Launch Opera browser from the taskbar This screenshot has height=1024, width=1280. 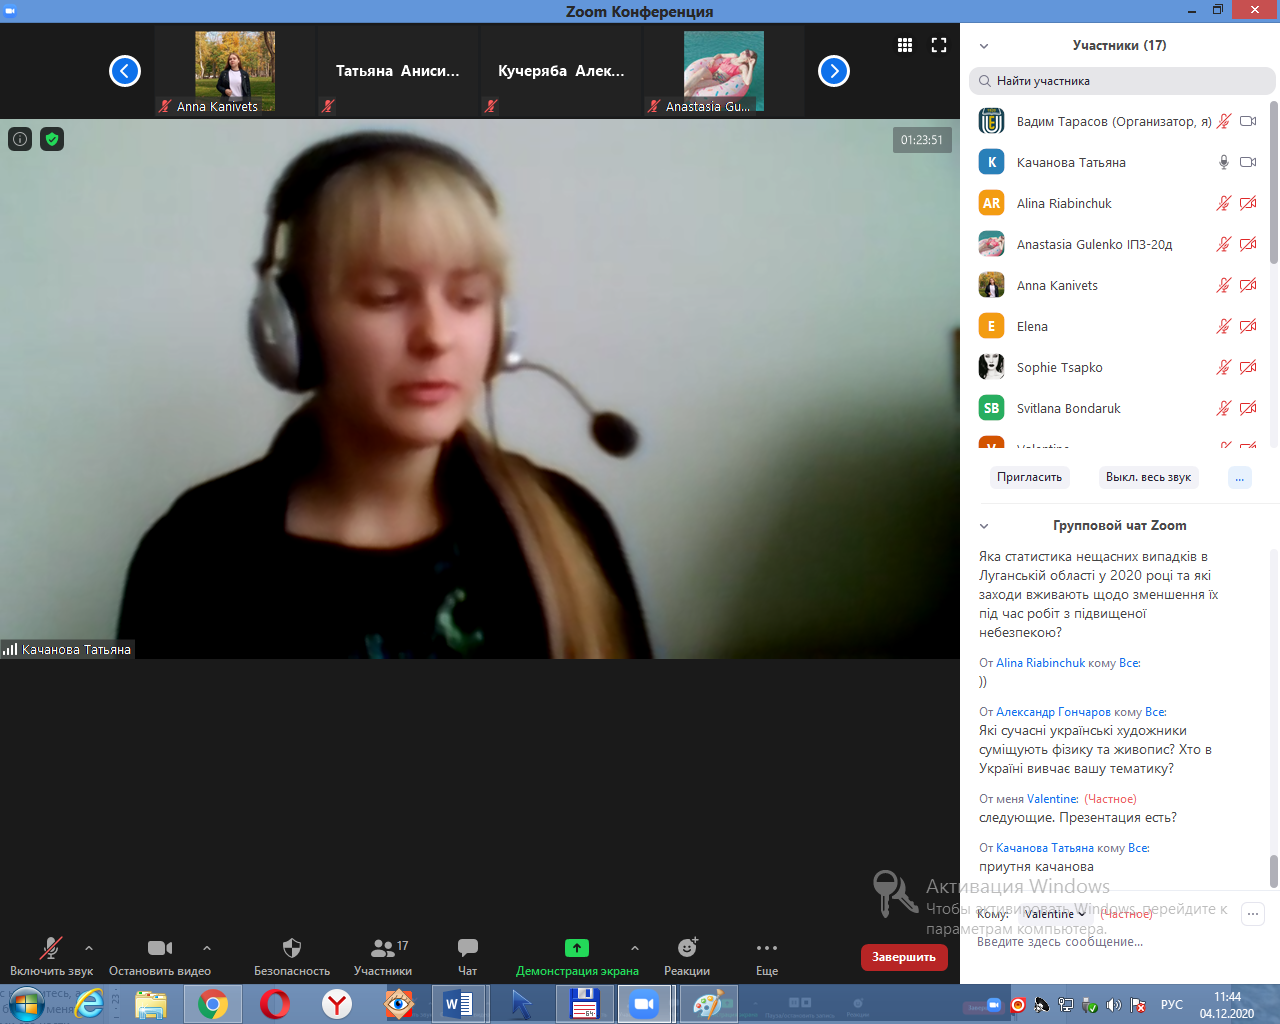(x=275, y=1003)
